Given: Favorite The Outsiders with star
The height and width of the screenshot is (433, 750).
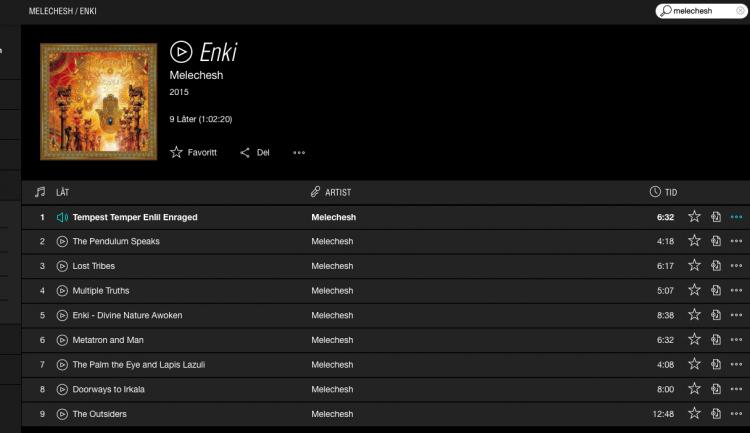Looking at the screenshot, I should click(x=694, y=413).
